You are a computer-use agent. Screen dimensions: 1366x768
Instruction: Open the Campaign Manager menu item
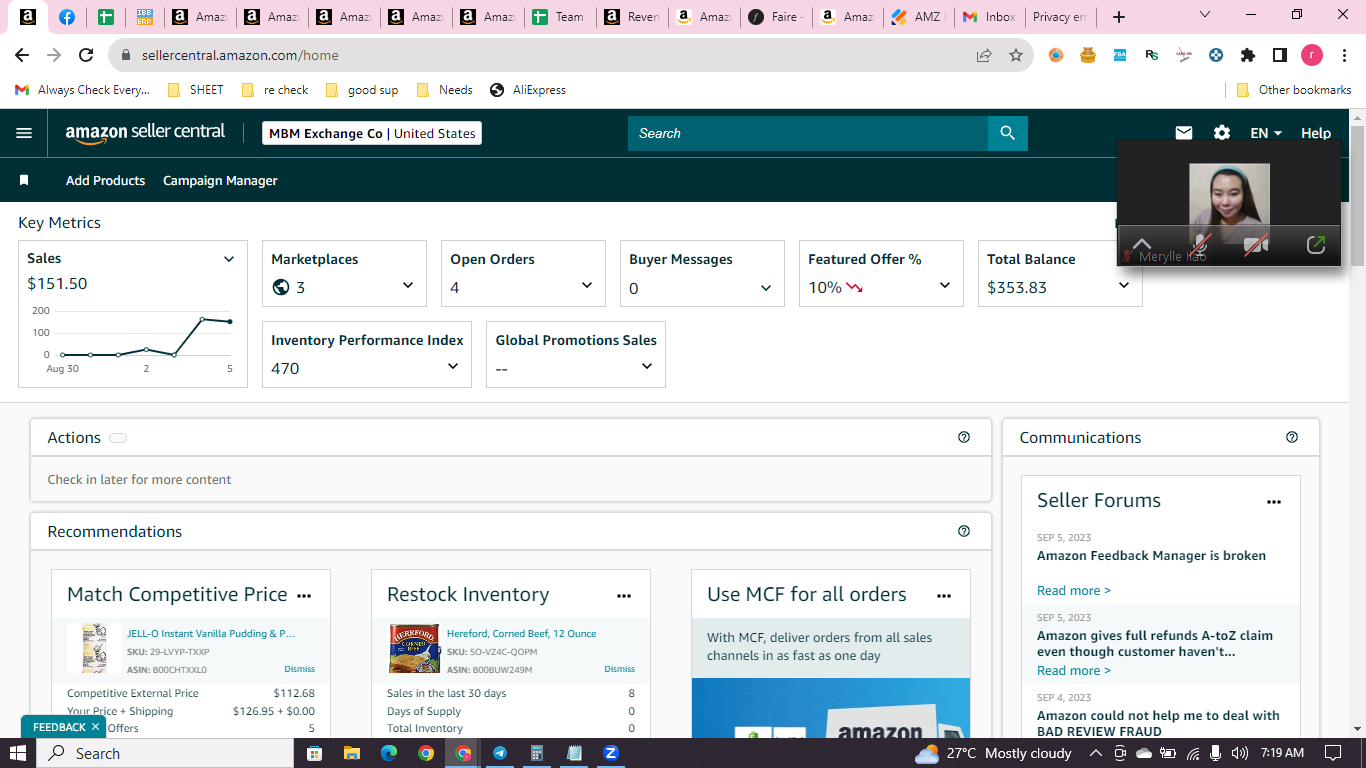pyautogui.click(x=220, y=181)
